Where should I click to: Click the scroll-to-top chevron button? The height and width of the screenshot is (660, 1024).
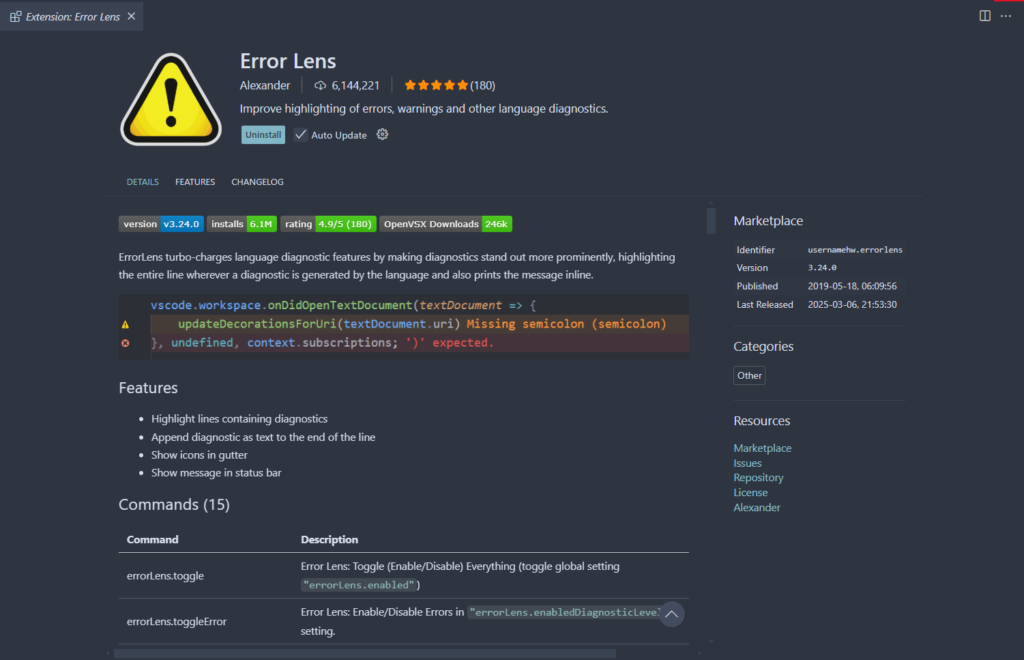click(671, 613)
